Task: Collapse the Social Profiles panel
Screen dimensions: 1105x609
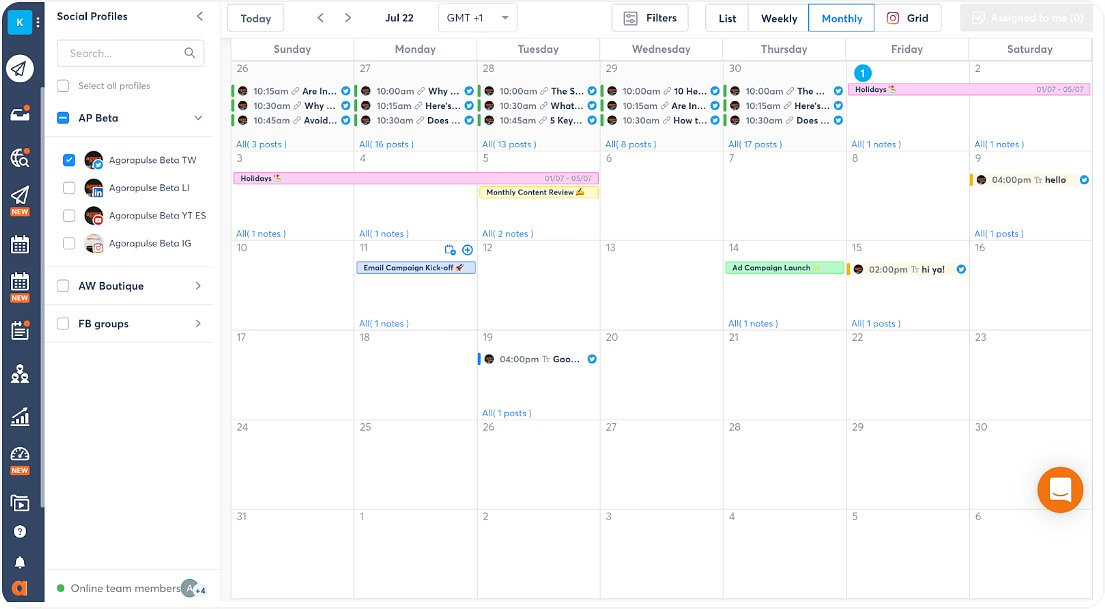Action: pyautogui.click(x=199, y=17)
